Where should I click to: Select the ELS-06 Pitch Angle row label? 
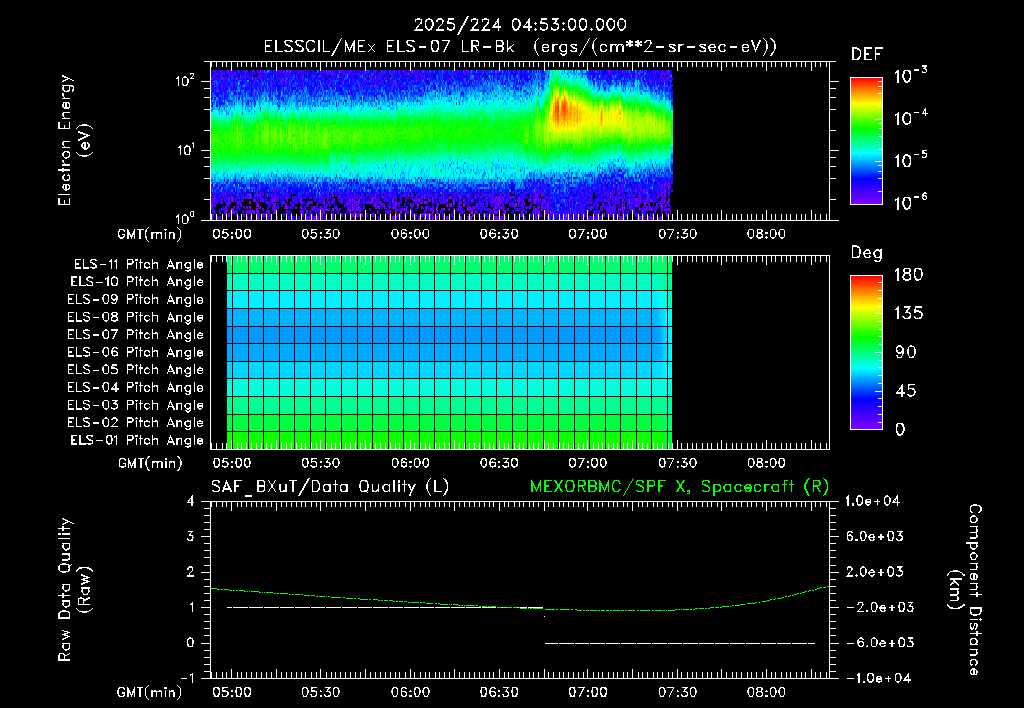point(136,353)
